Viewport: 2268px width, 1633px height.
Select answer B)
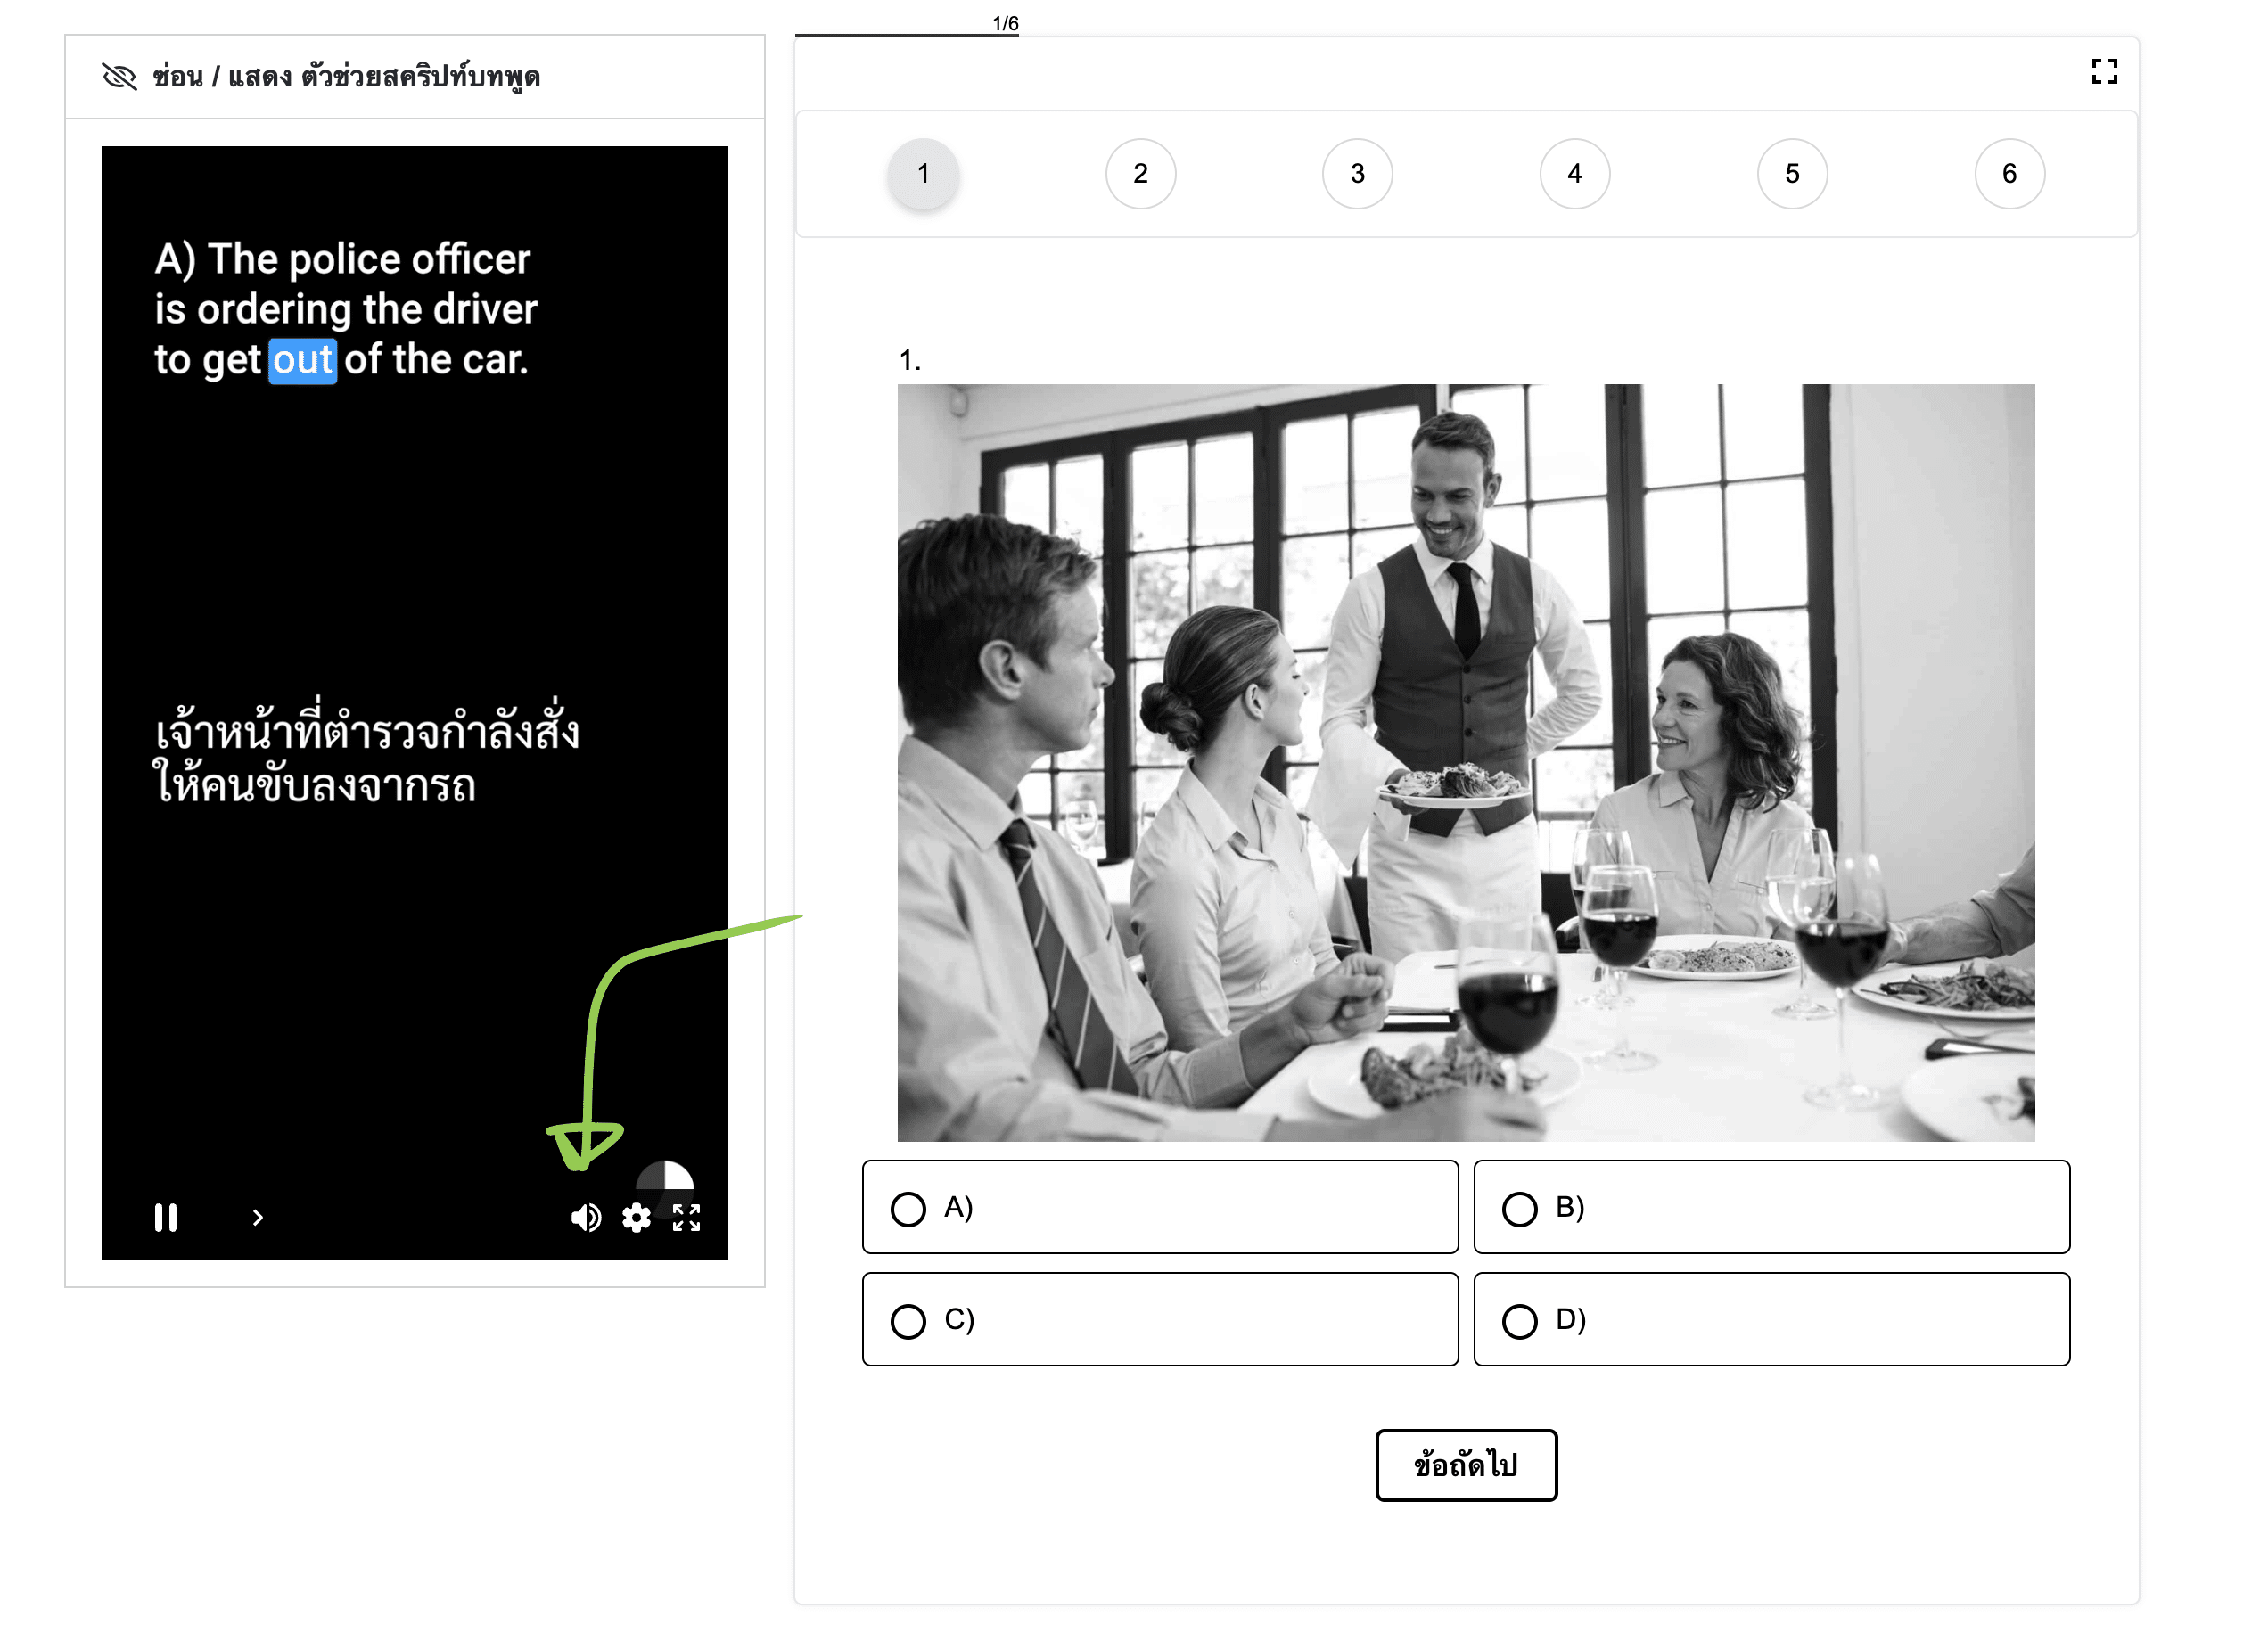1771,1207
